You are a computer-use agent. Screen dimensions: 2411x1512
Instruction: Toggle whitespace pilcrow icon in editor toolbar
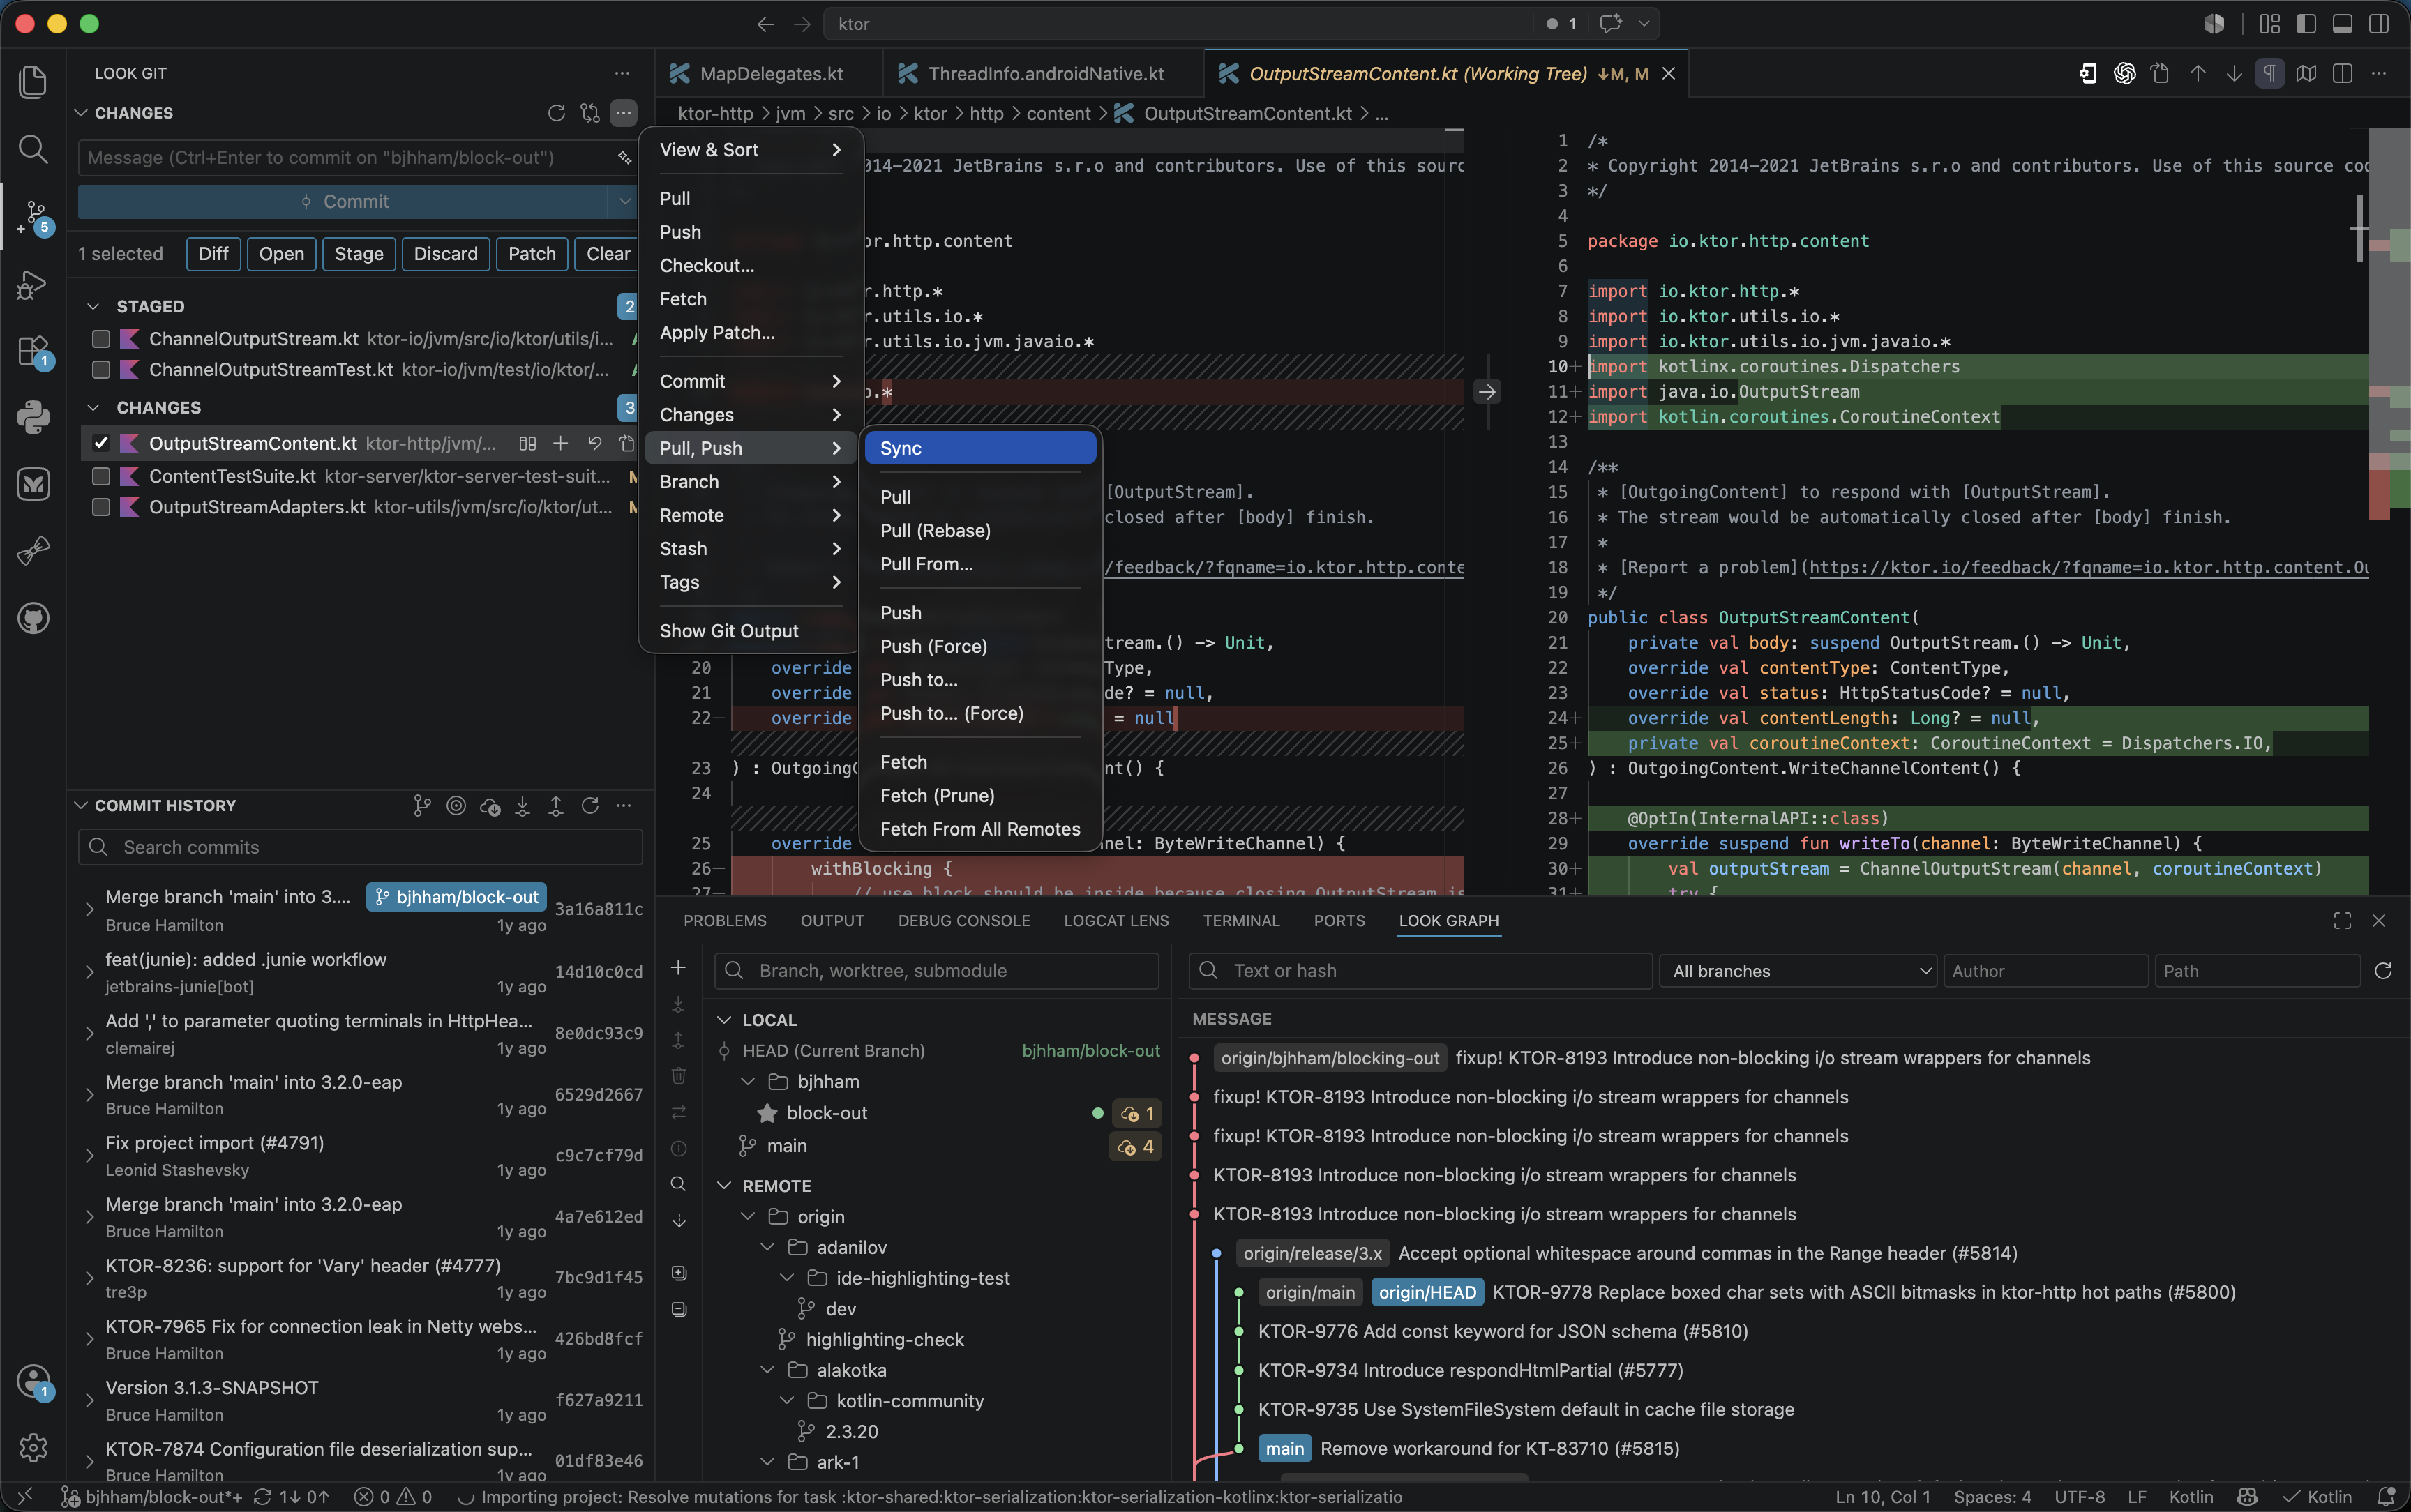[x=2269, y=74]
